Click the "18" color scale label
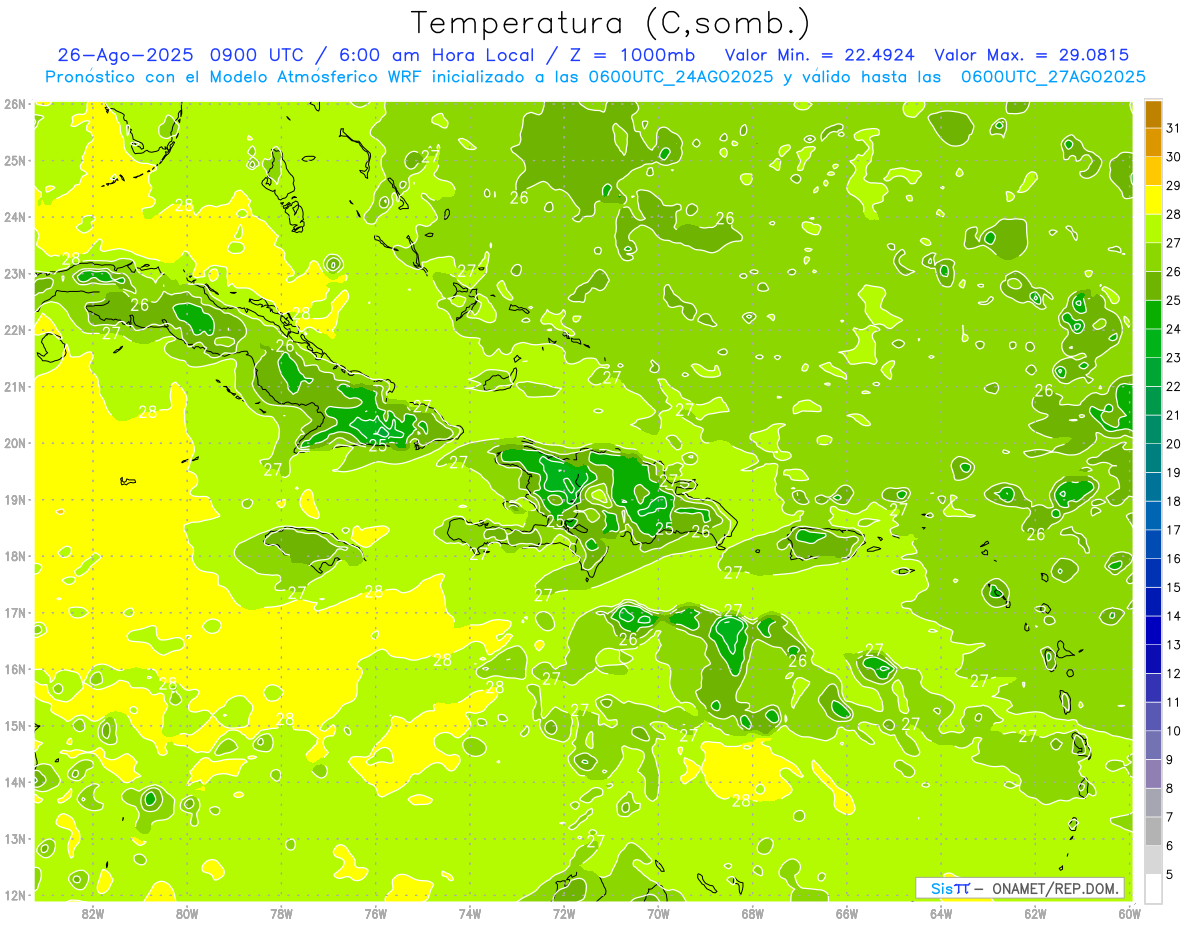The image size is (1200, 927). click(x=1174, y=501)
